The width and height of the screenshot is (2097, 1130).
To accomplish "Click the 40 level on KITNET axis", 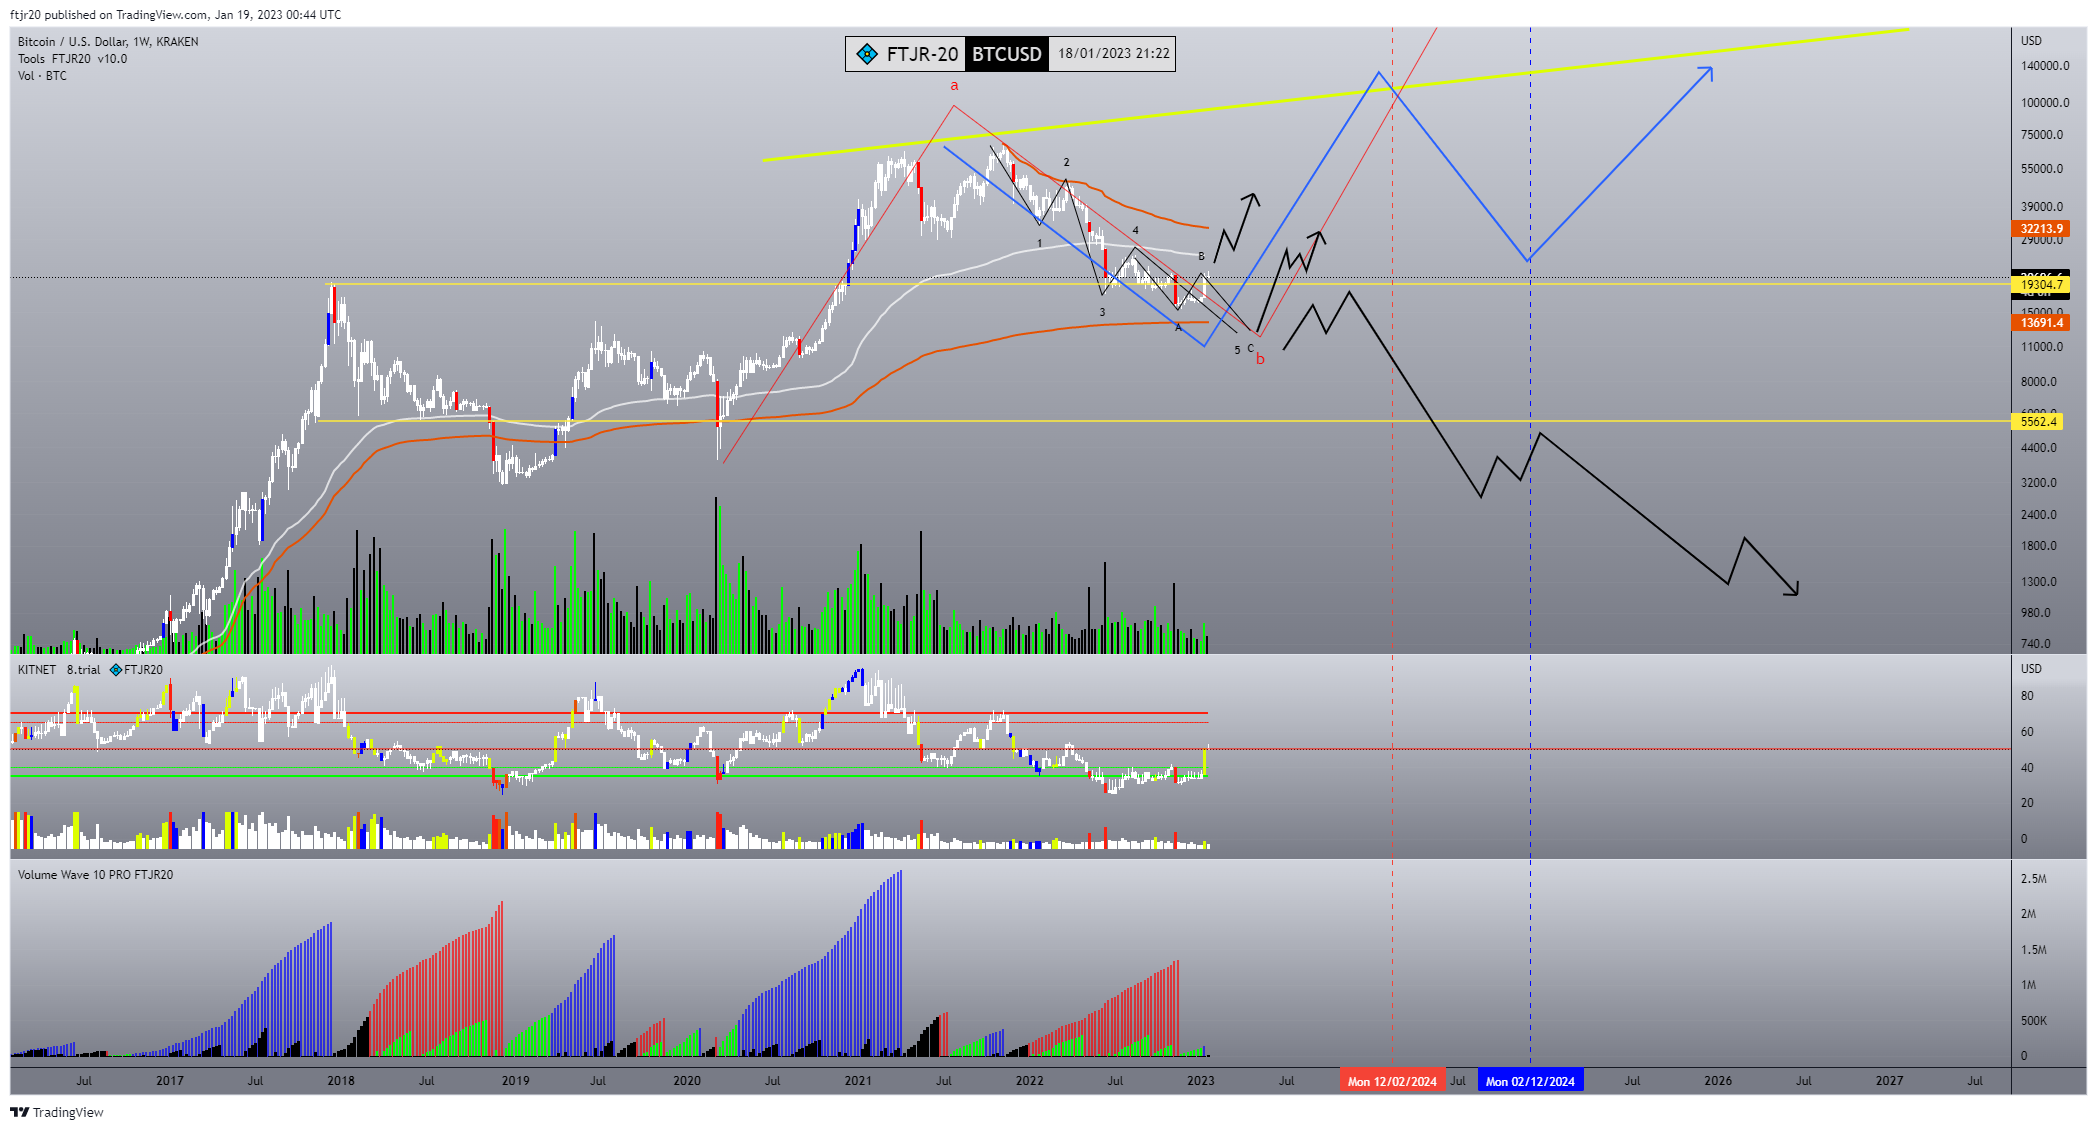I will coord(2027,768).
